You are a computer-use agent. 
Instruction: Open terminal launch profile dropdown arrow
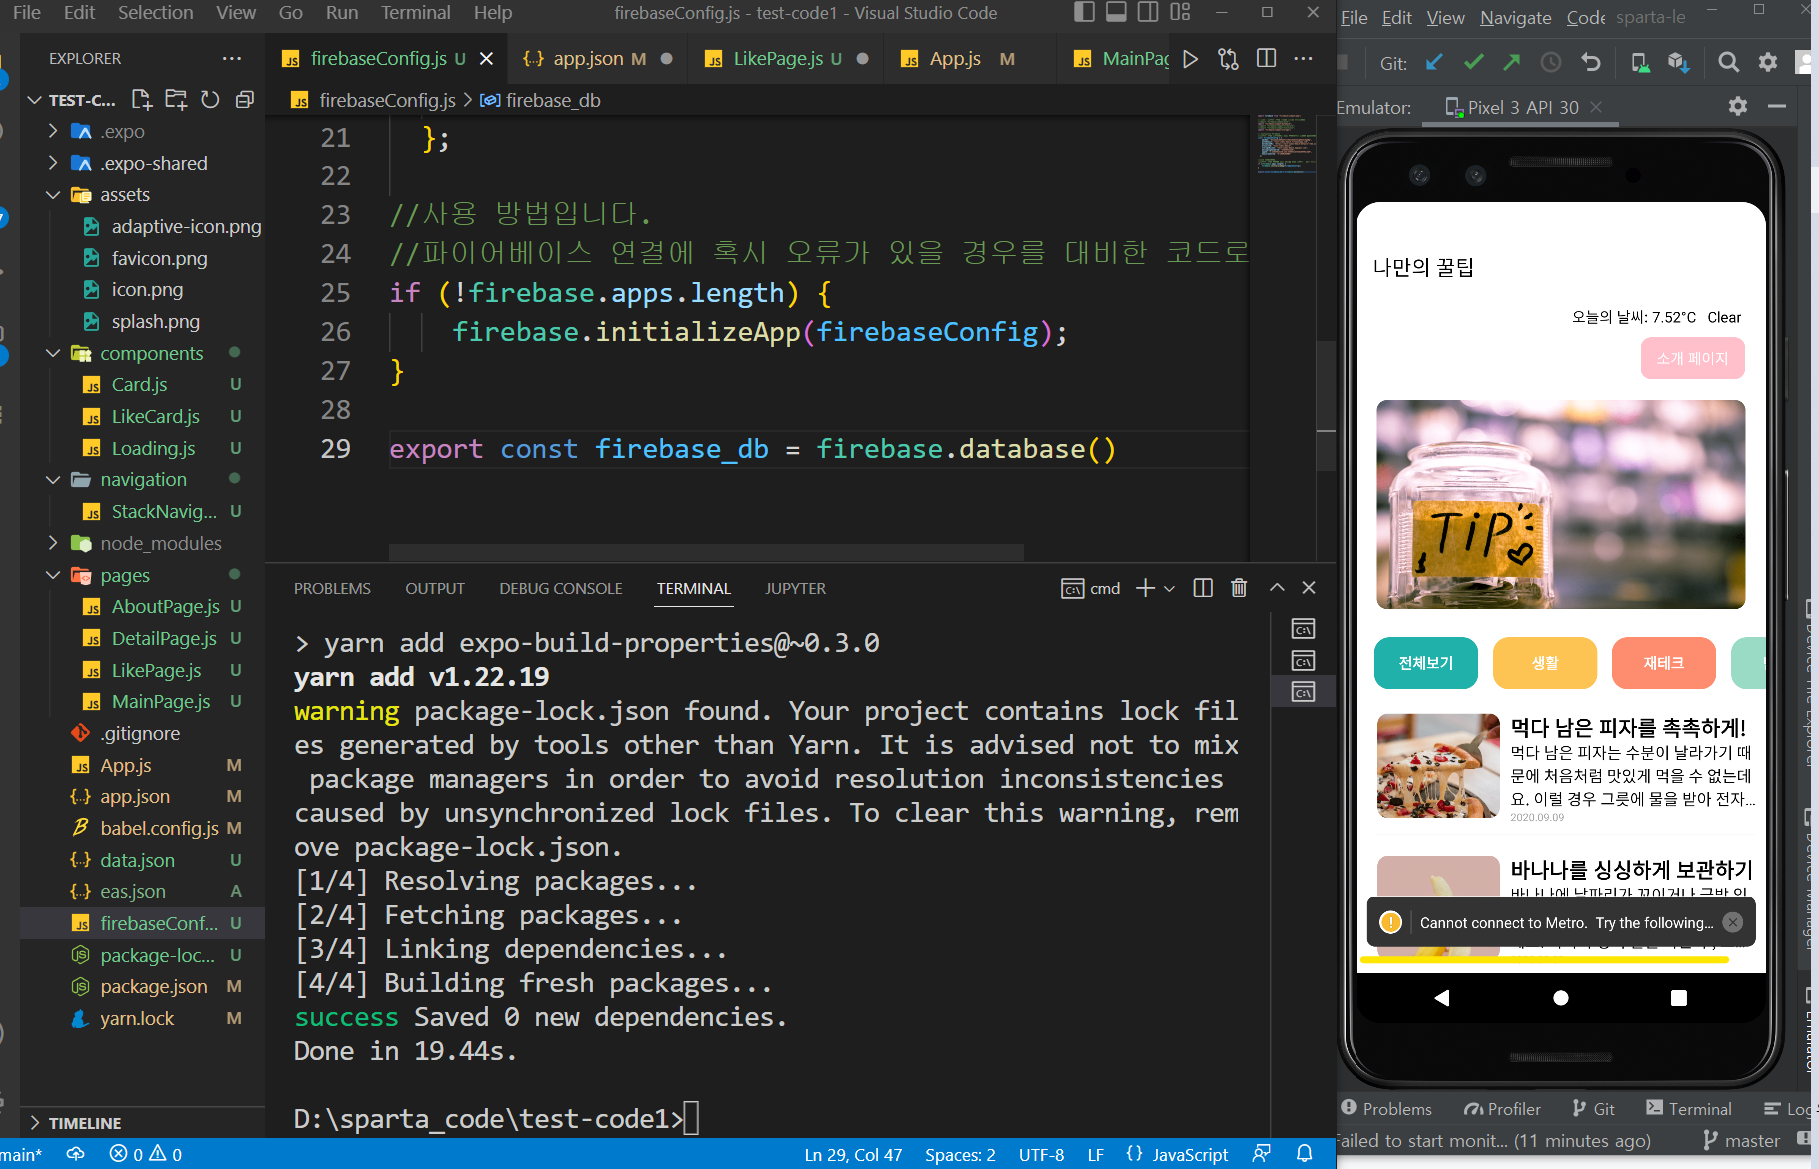[1170, 588]
